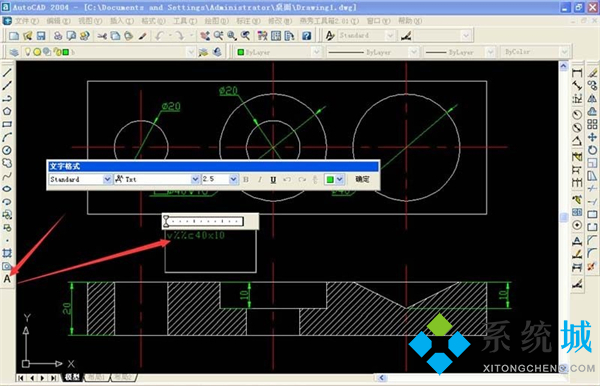Click in the text editor box
The height and width of the screenshot is (386, 600).
click(x=210, y=251)
